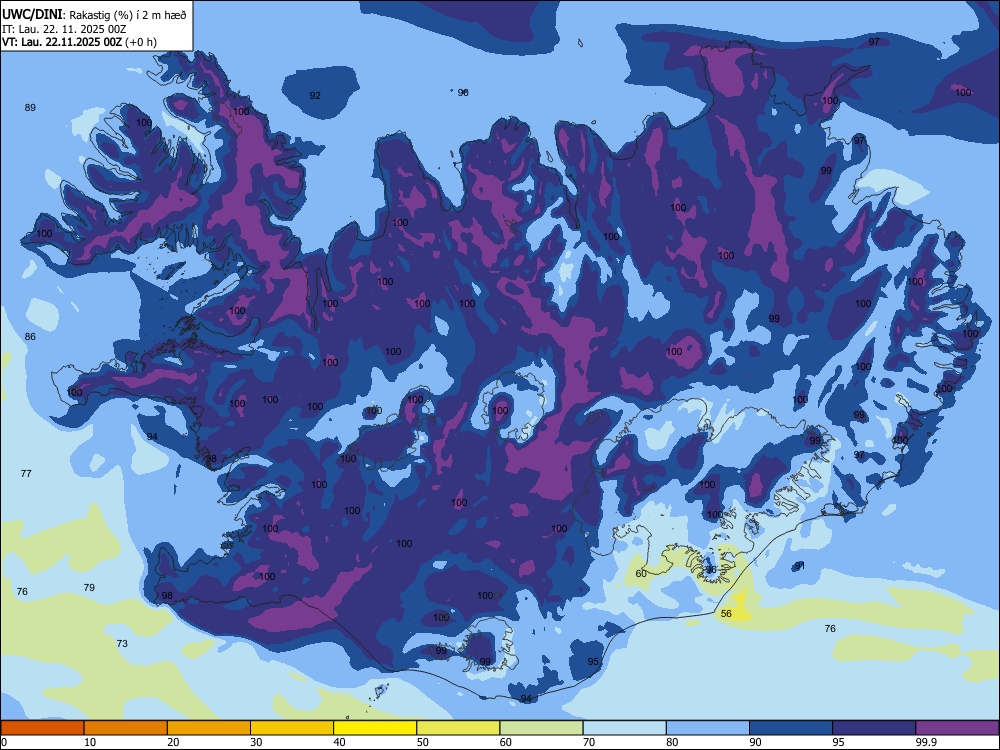The height and width of the screenshot is (750, 1000).
Task: Select the 30–40 golden legend swatch
Action: 292,728
